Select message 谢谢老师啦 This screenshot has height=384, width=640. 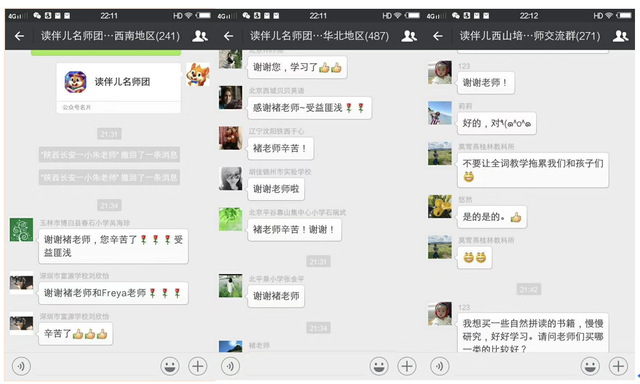click(276, 189)
